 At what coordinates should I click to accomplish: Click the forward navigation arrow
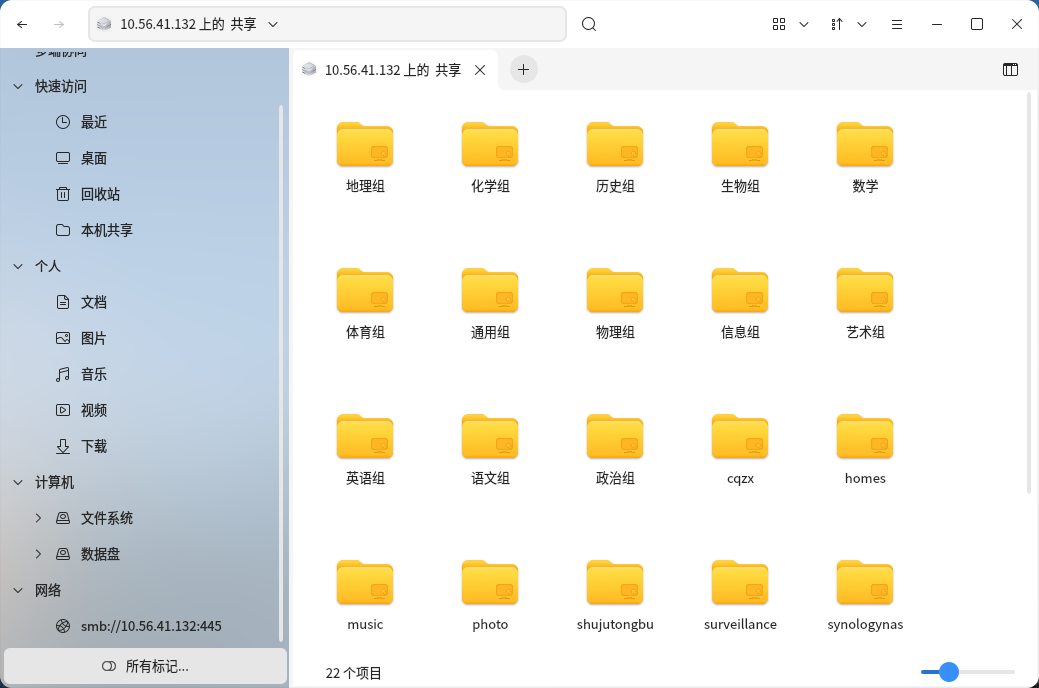coord(59,25)
